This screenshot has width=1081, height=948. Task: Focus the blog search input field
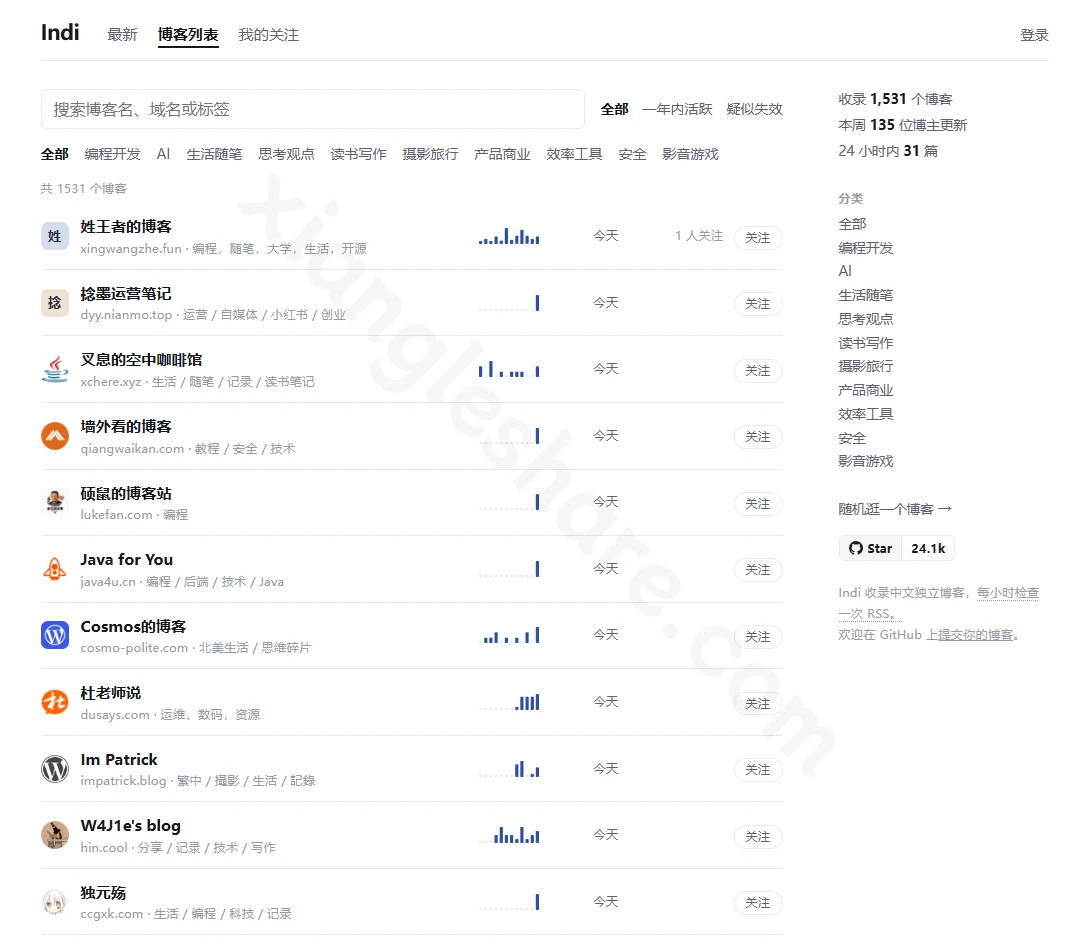(312, 109)
